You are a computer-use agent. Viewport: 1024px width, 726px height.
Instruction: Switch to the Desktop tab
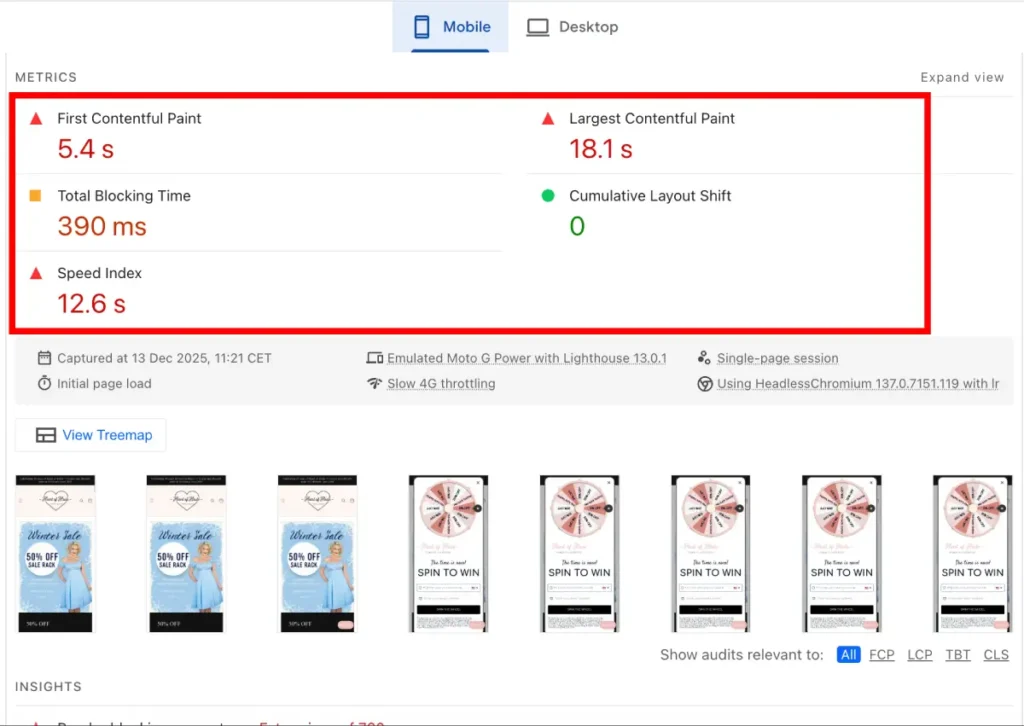pos(573,27)
